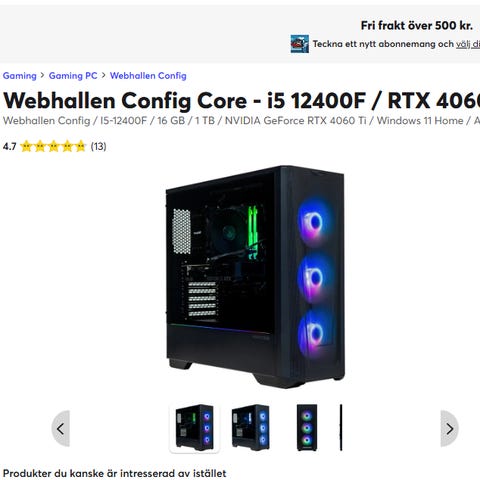Image resolution: width=480 pixels, height=480 pixels.
Task: Click the chevron after Gaming breadcrumb
Action: tap(42, 75)
